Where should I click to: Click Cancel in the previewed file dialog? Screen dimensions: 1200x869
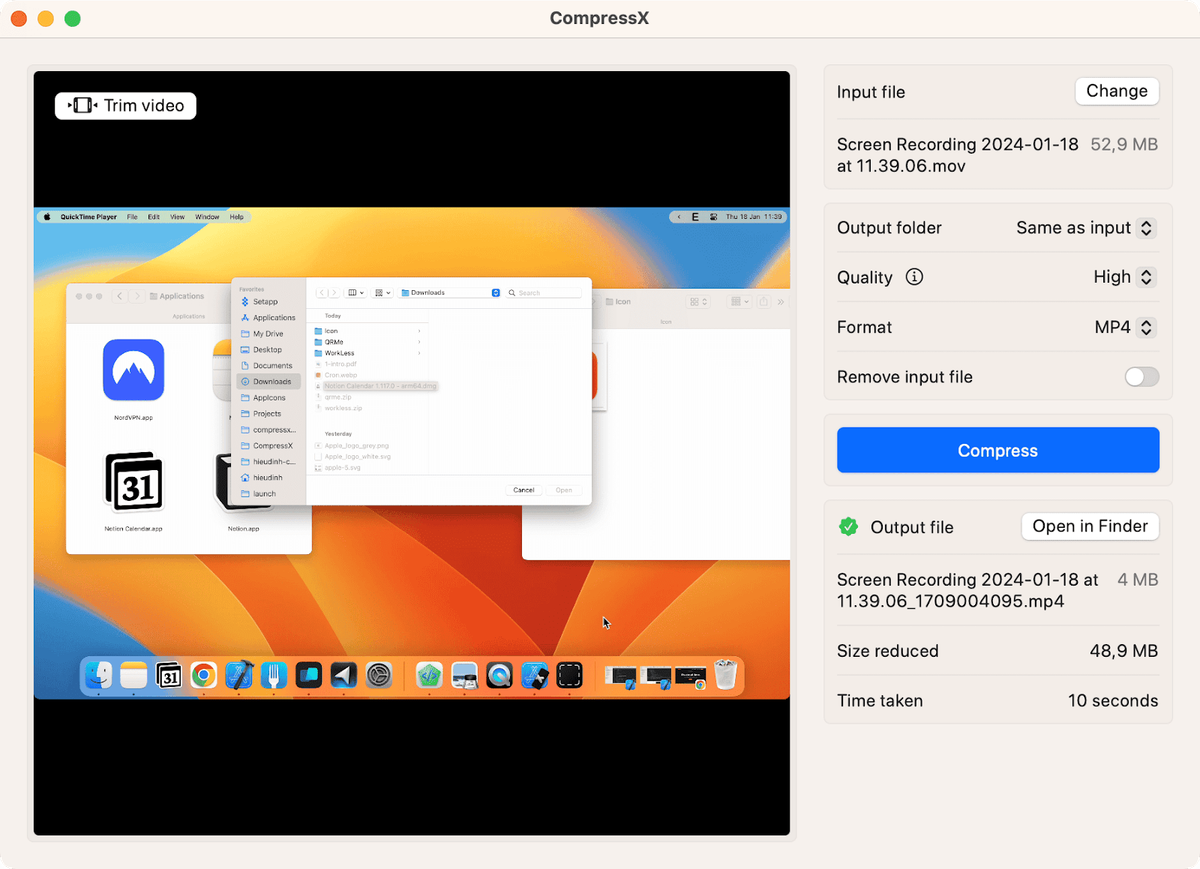(x=524, y=490)
